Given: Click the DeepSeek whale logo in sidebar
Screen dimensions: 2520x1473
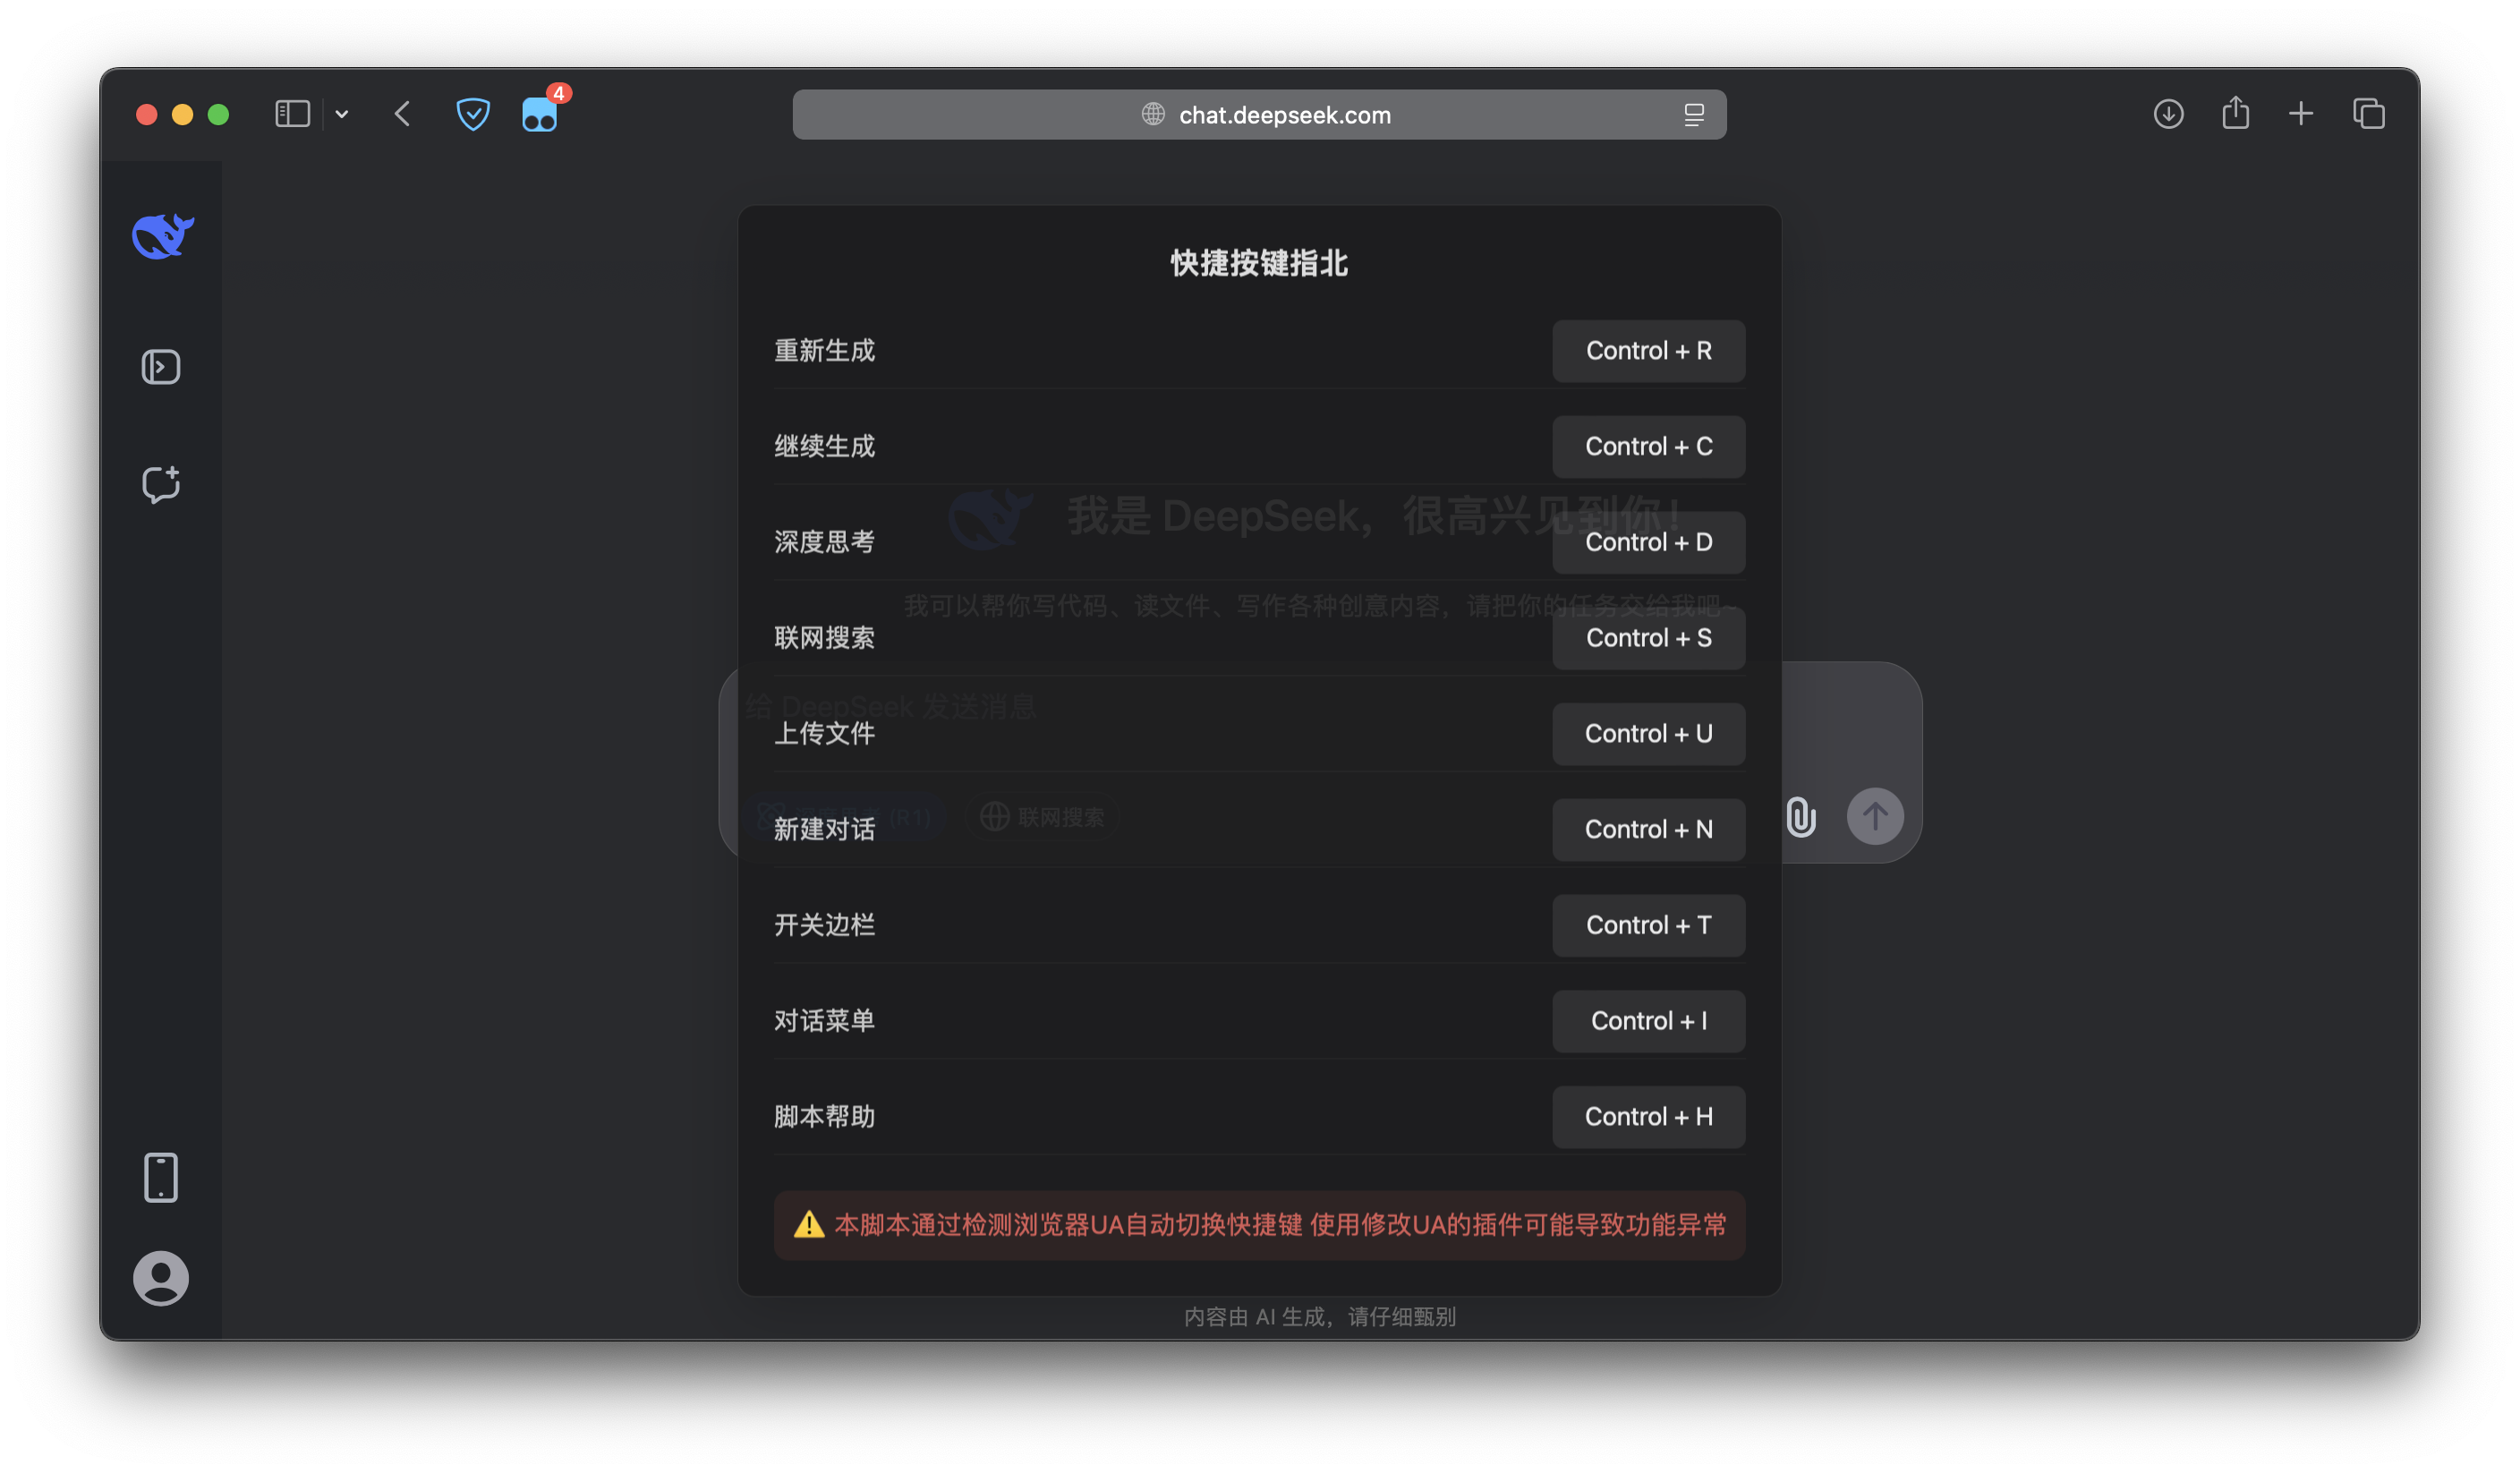Looking at the screenshot, I should [x=163, y=236].
